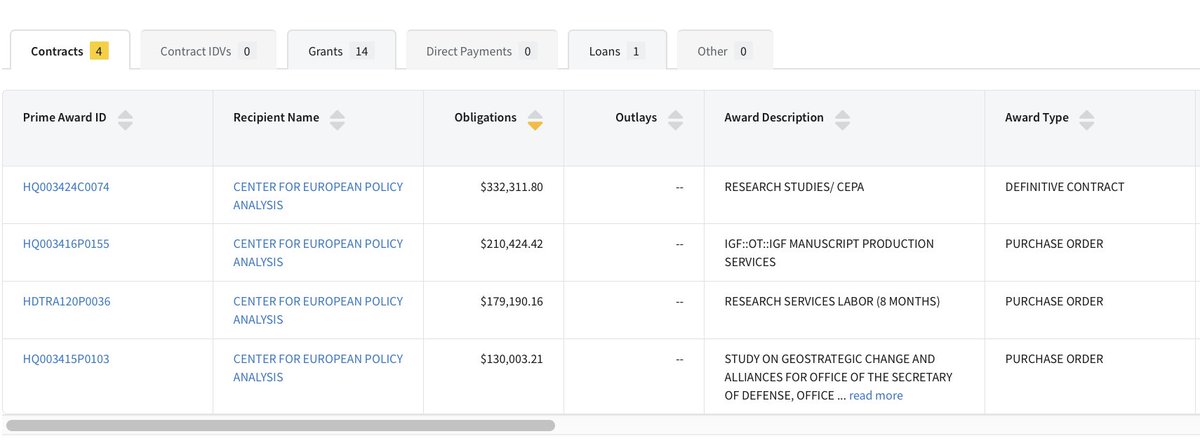
Task: Select the Direct Payments tab
Action: 480,51
